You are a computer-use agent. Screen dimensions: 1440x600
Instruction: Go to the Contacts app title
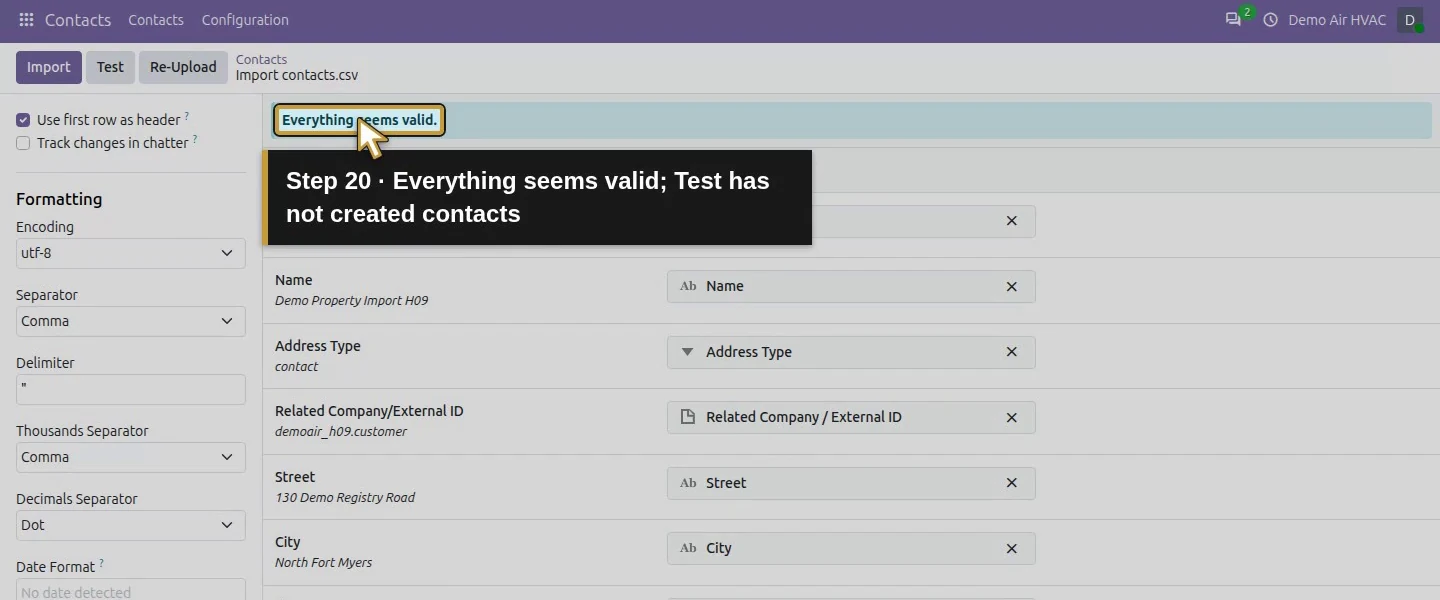pyautogui.click(x=78, y=20)
